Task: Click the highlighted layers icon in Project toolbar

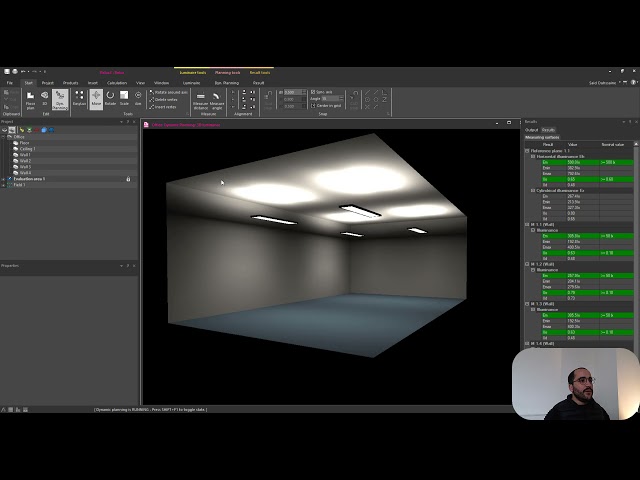Action: click(x=12, y=130)
